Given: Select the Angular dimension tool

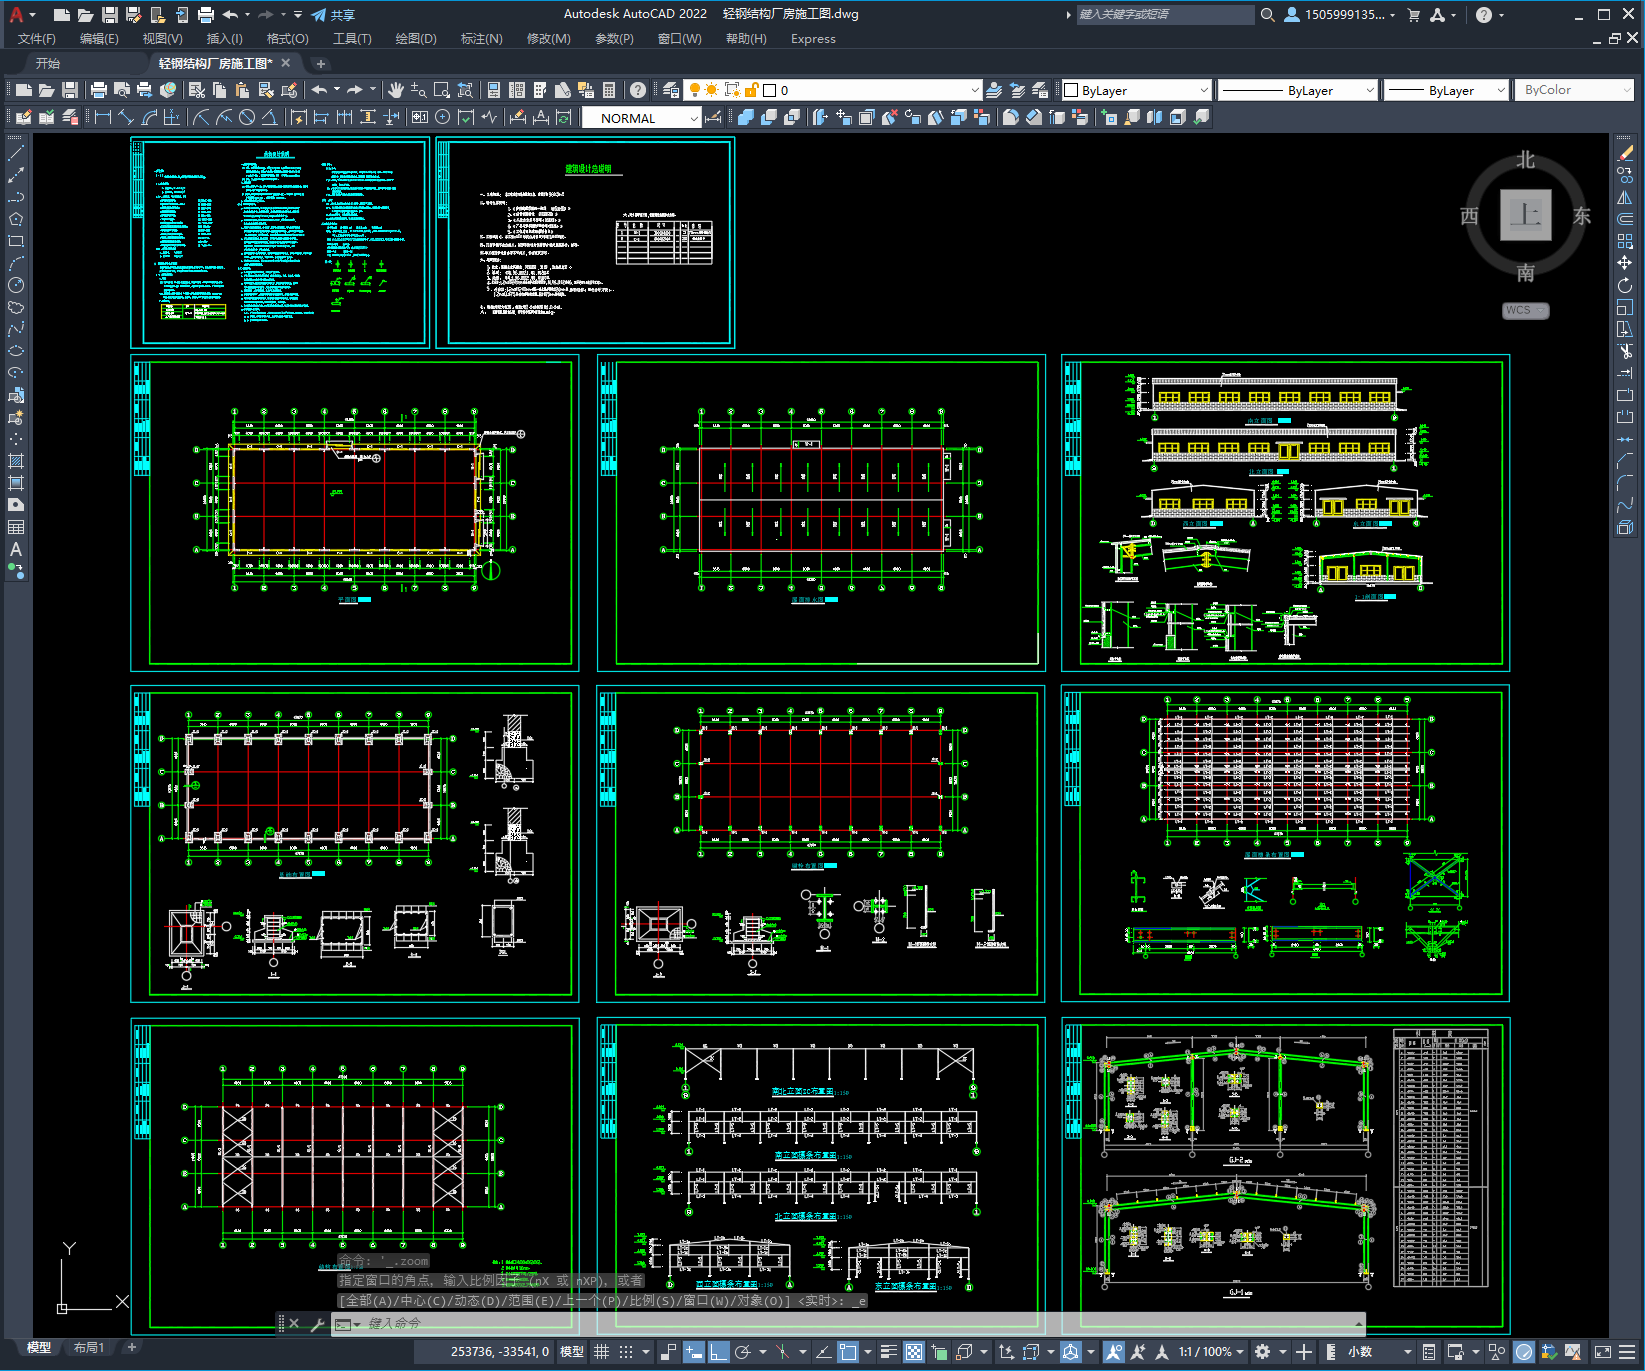Looking at the screenshot, I should 269,118.
